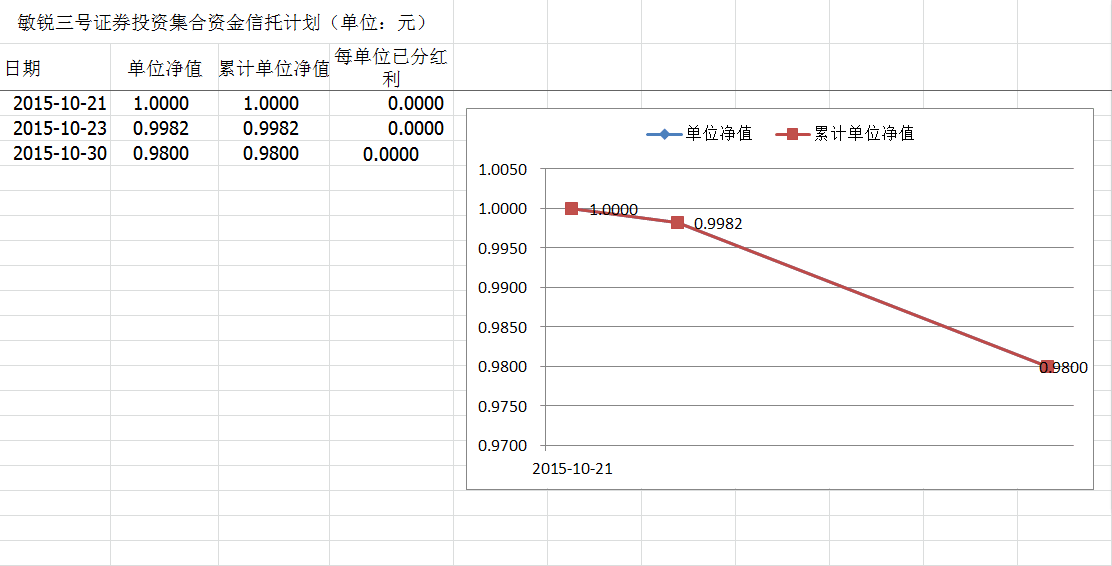Click the 0.9982 data label in chart
This screenshot has height=566, width=1112.
coord(718,224)
